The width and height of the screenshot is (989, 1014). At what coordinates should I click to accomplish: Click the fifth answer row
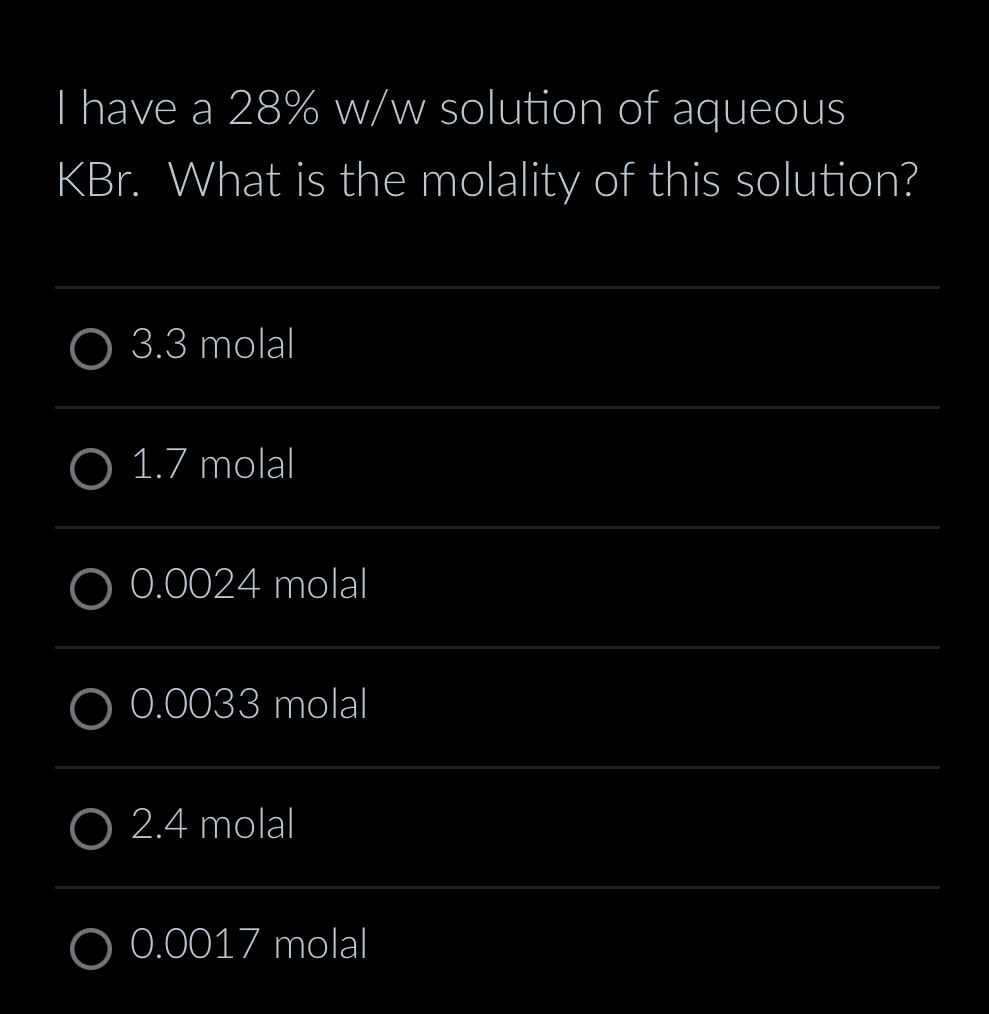click(x=494, y=828)
